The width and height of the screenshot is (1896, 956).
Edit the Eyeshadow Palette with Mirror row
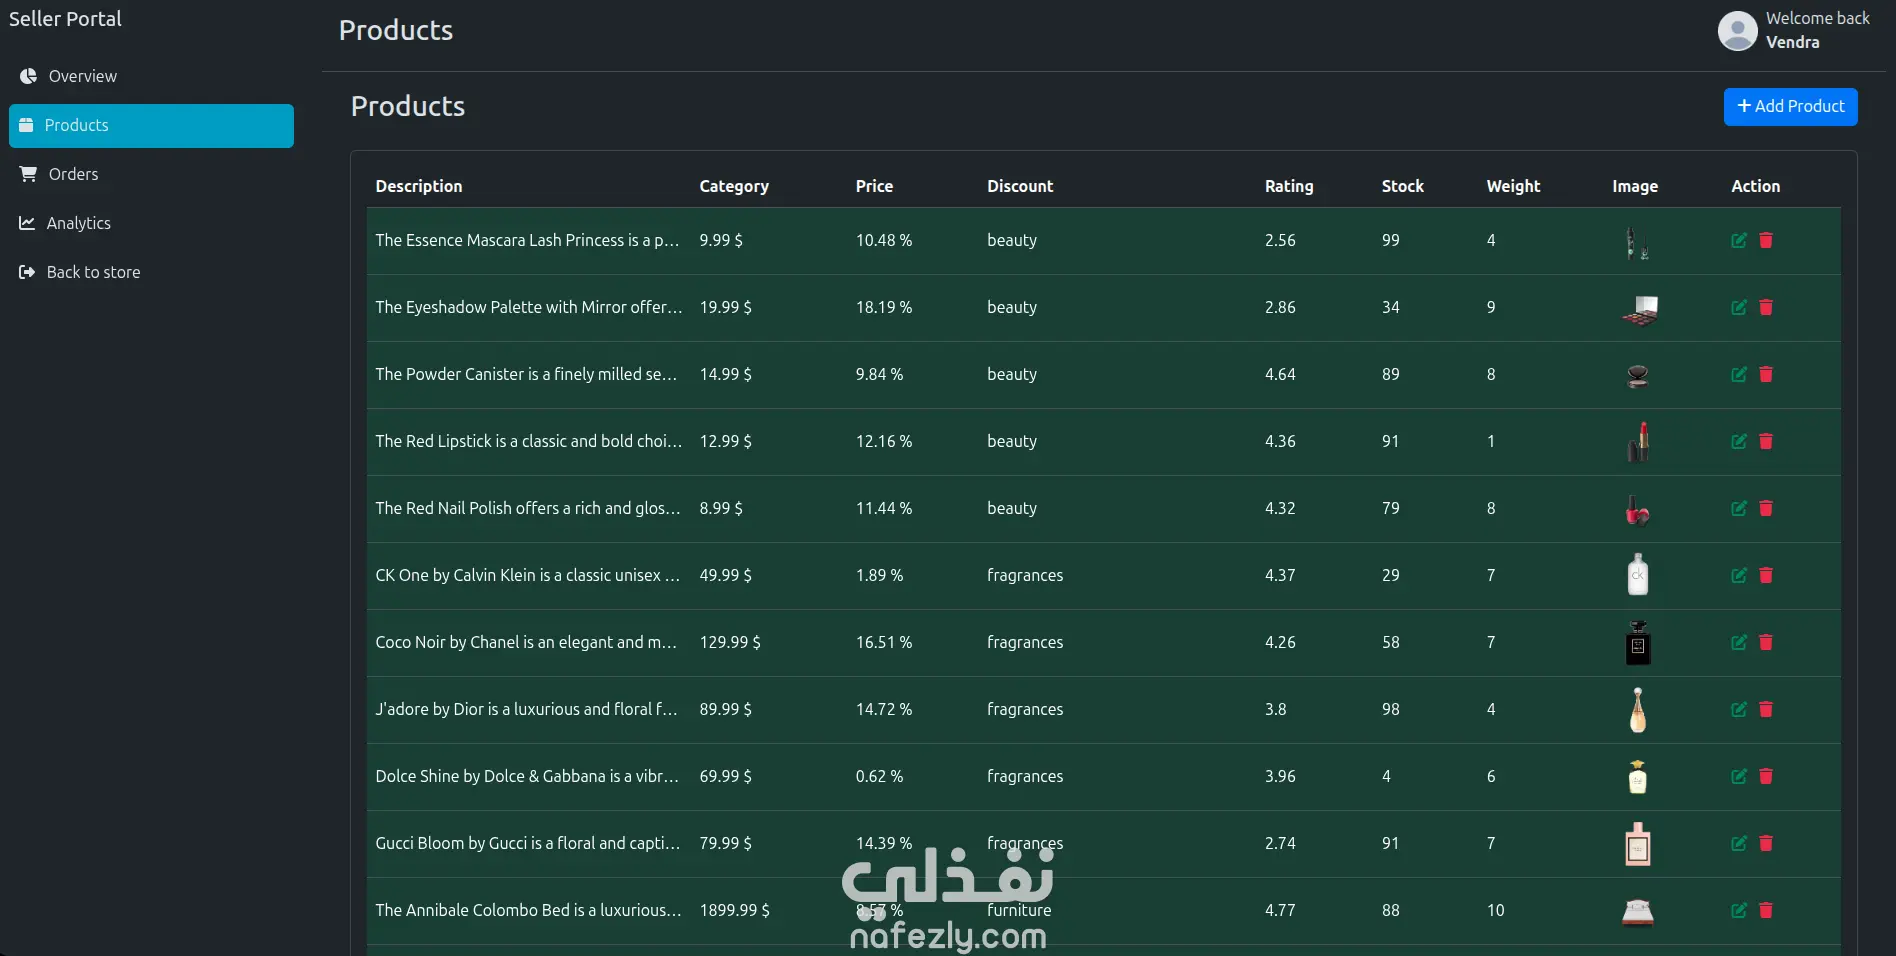point(1739,307)
